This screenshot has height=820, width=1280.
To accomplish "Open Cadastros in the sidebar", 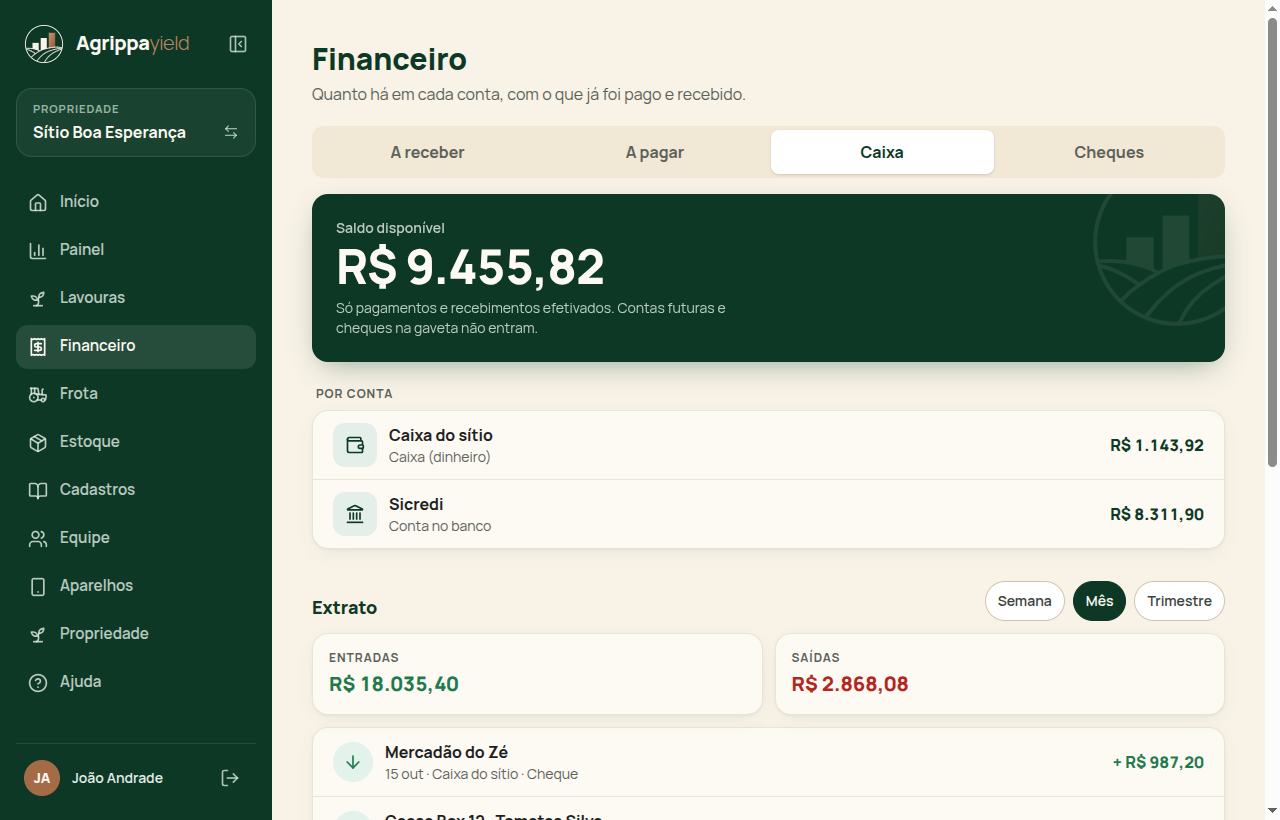I will coord(136,490).
